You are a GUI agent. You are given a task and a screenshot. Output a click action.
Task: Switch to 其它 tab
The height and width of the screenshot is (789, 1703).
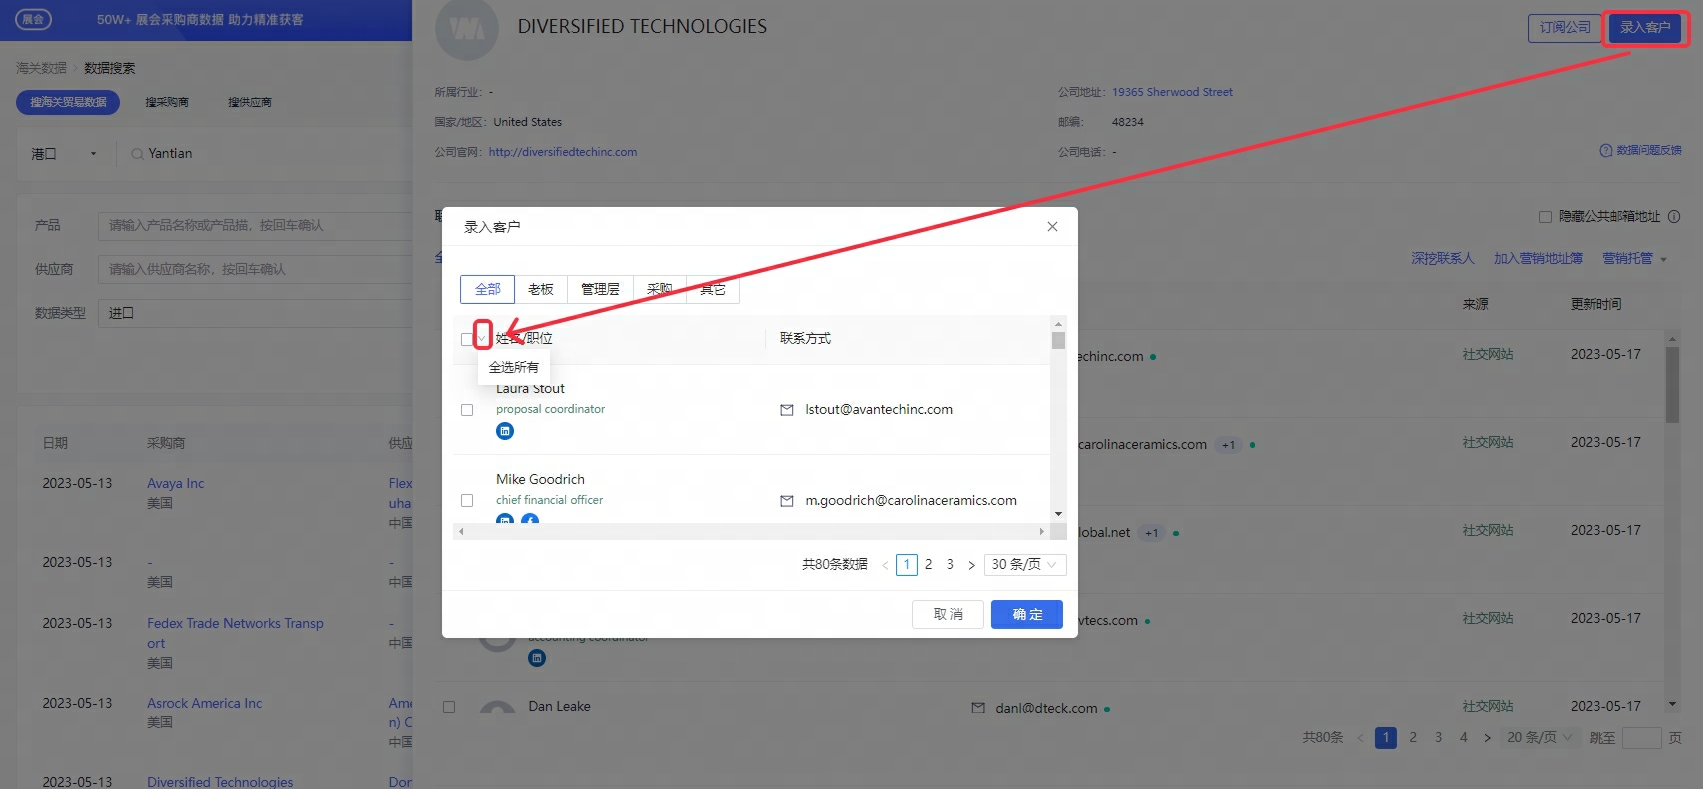click(713, 289)
